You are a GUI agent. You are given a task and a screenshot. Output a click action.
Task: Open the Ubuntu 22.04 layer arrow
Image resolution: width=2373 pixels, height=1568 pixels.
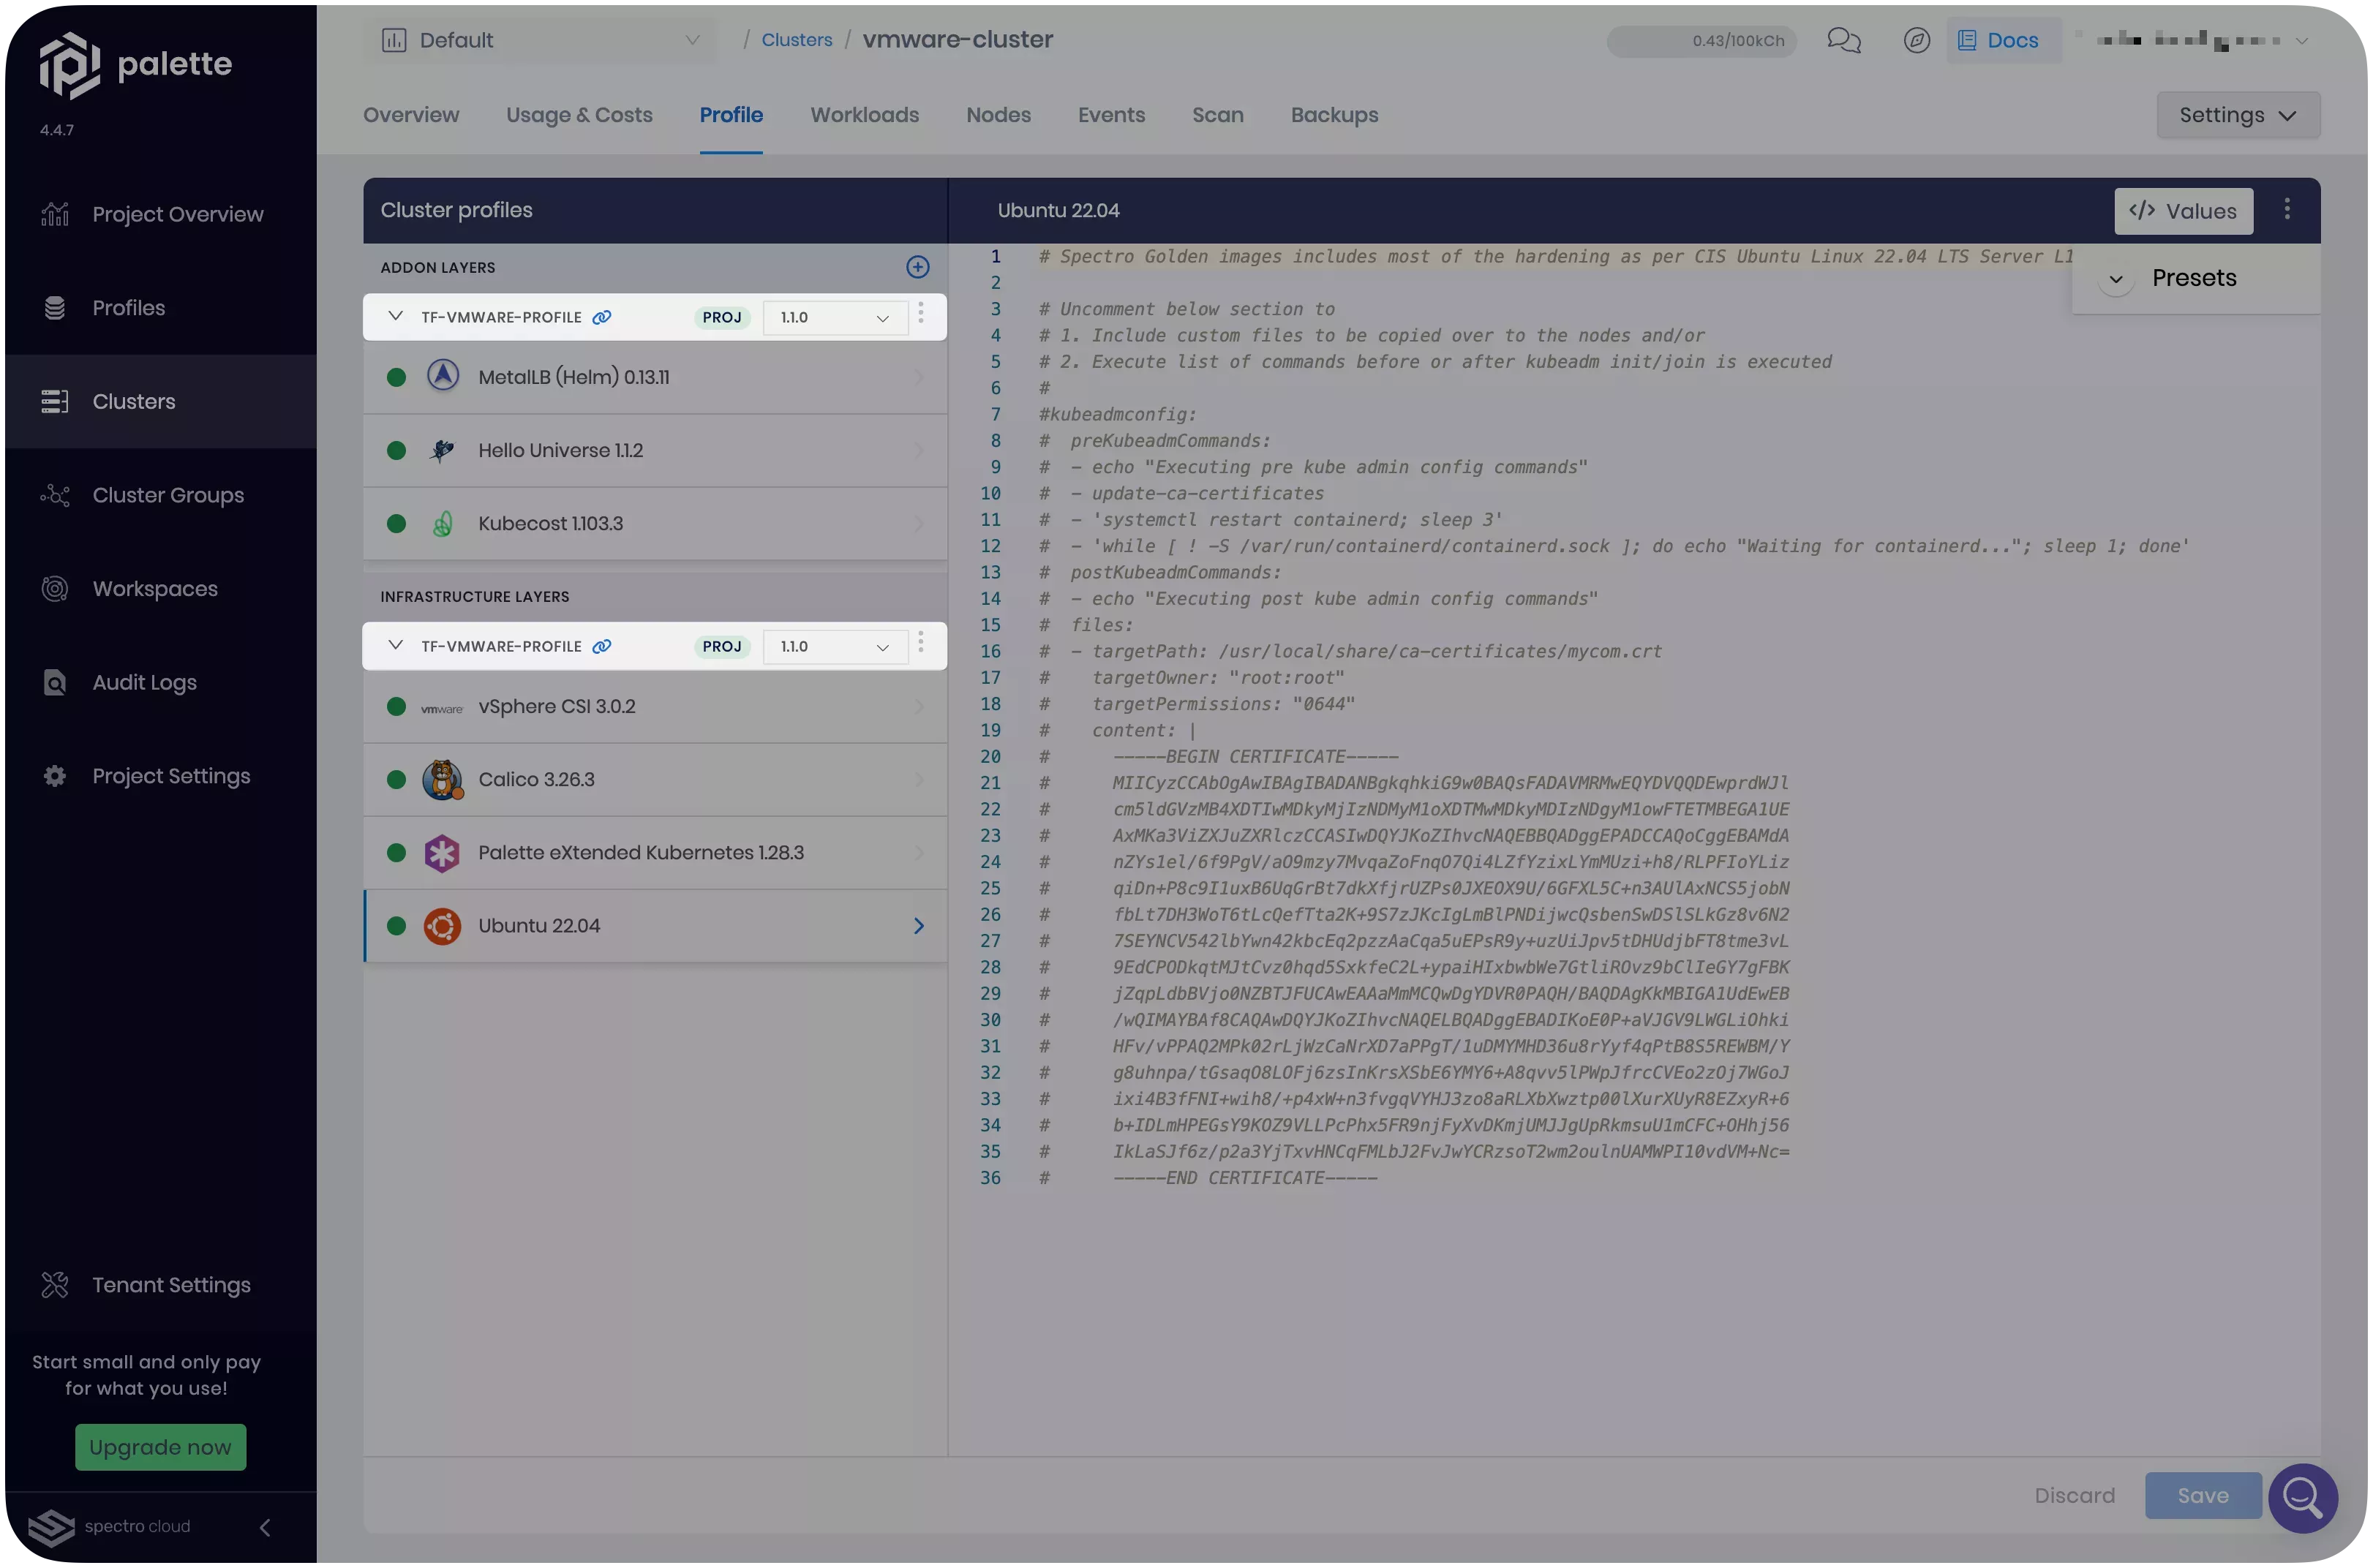click(918, 926)
